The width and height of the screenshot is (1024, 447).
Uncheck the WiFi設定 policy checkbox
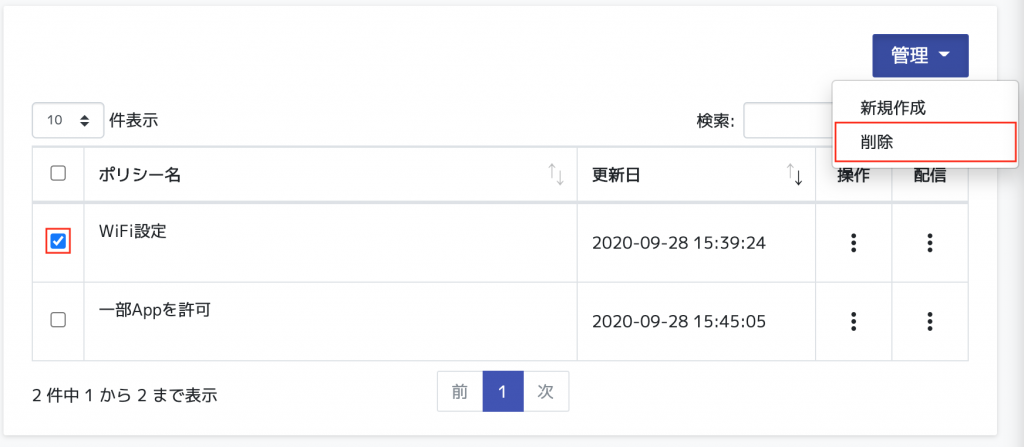(x=58, y=242)
